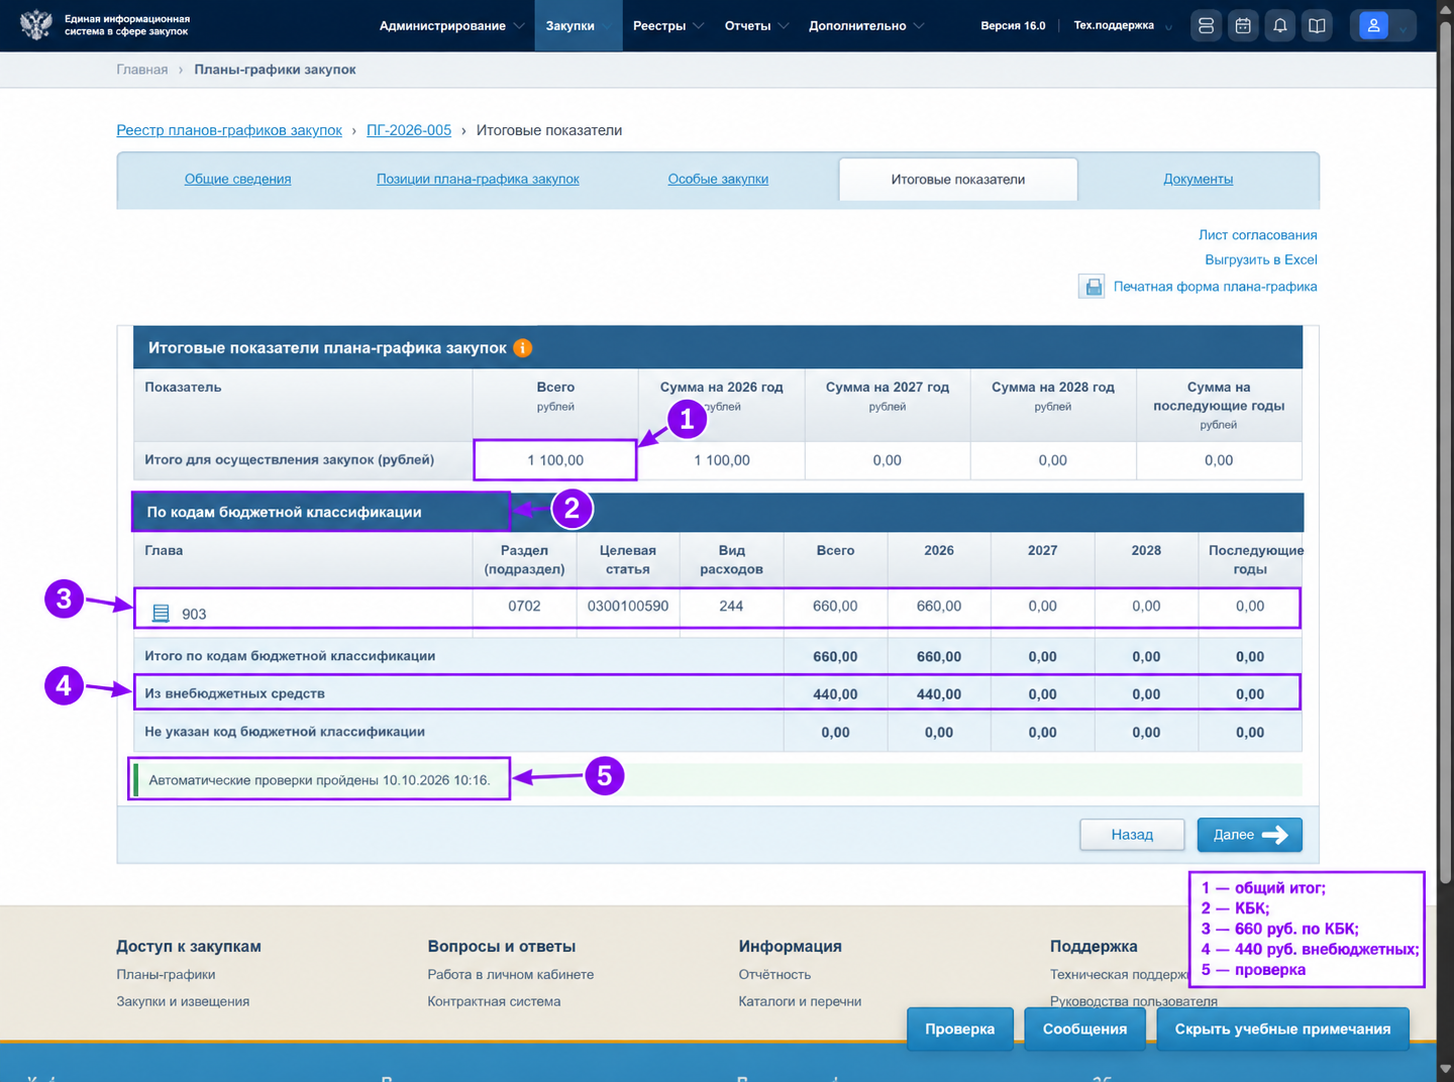
Task: Open footer link Каталоги и перечни
Action: [x=800, y=1001]
